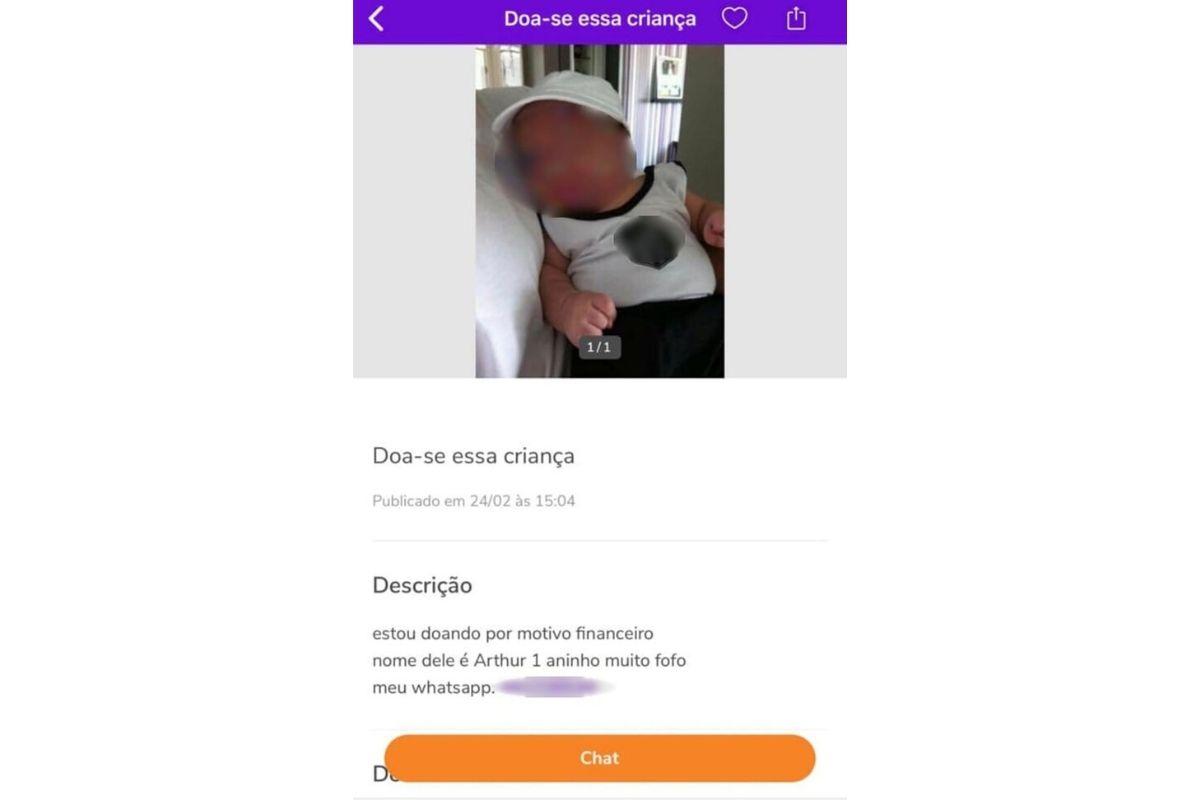
Task: Click the blurred WhatsApp number
Action: [555, 687]
